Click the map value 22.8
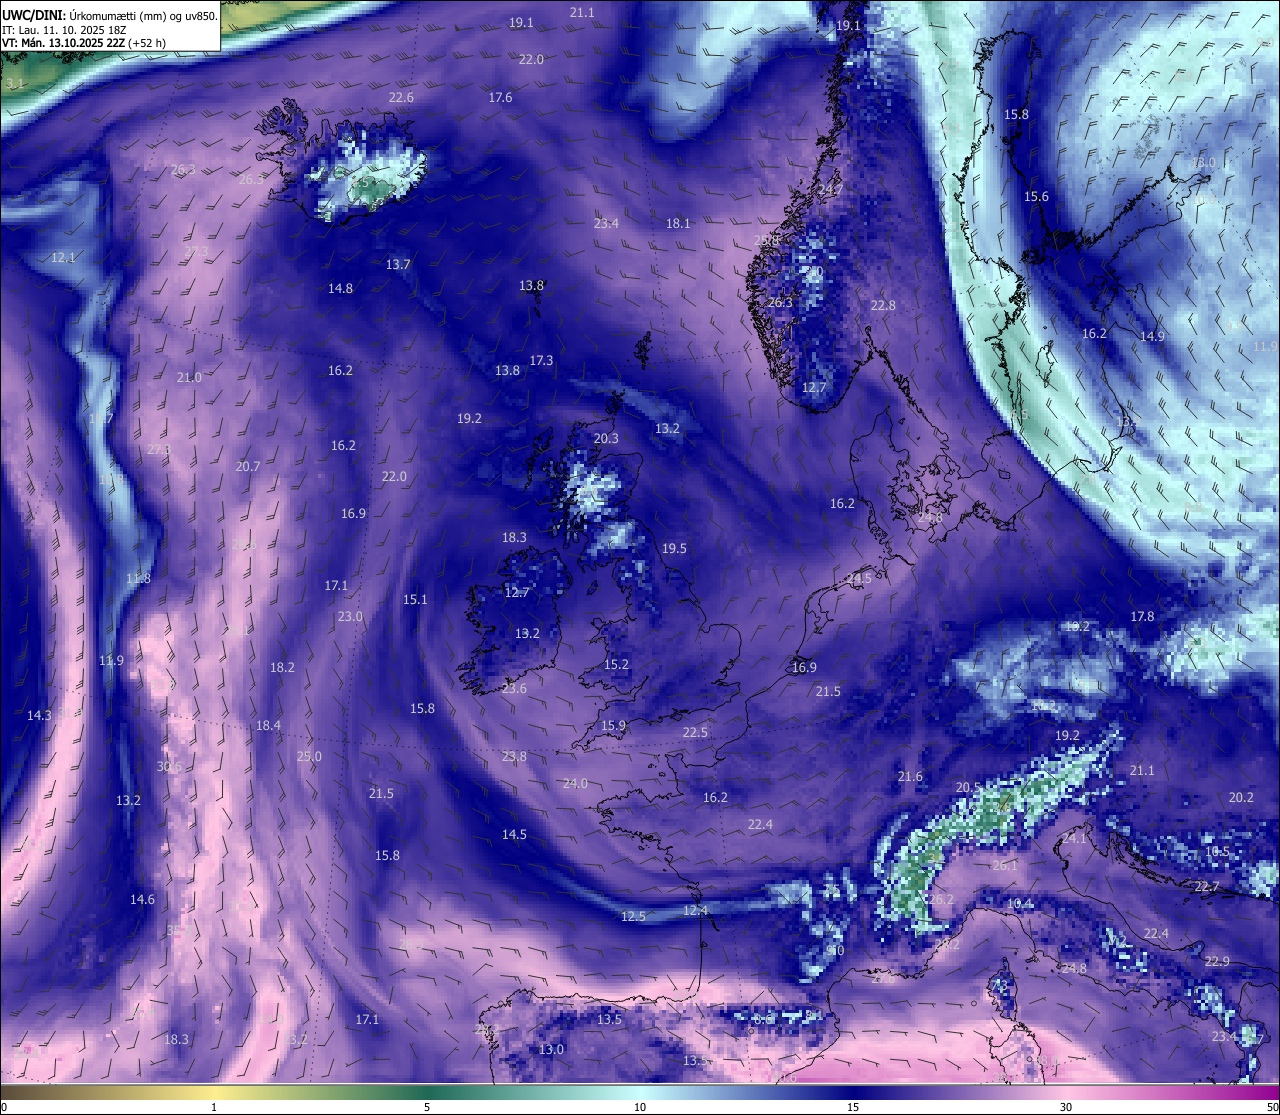The width and height of the screenshot is (1280, 1115). coord(883,305)
